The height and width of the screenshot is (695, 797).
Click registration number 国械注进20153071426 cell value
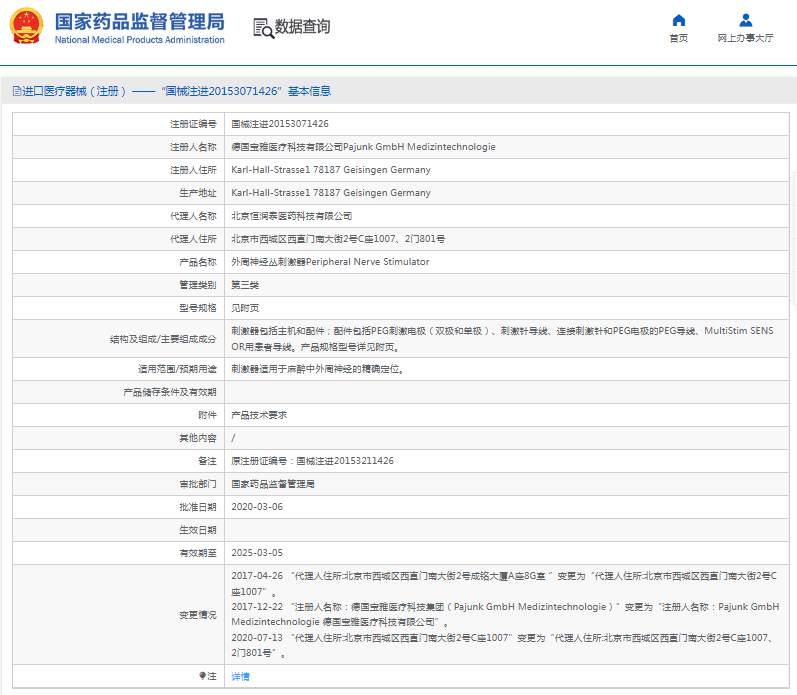280,124
